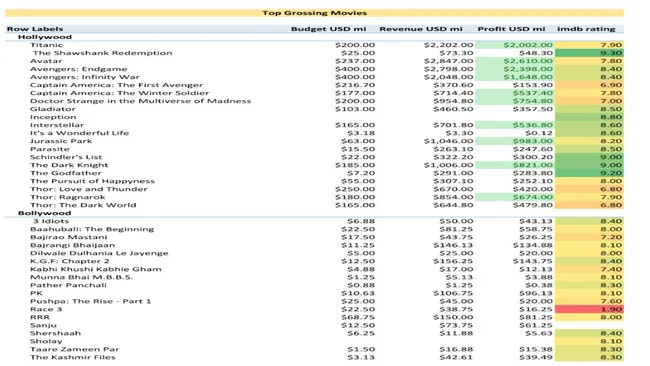Select 'Captain America: The First Avenger' label
This screenshot has height=366, width=650.
point(116,85)
